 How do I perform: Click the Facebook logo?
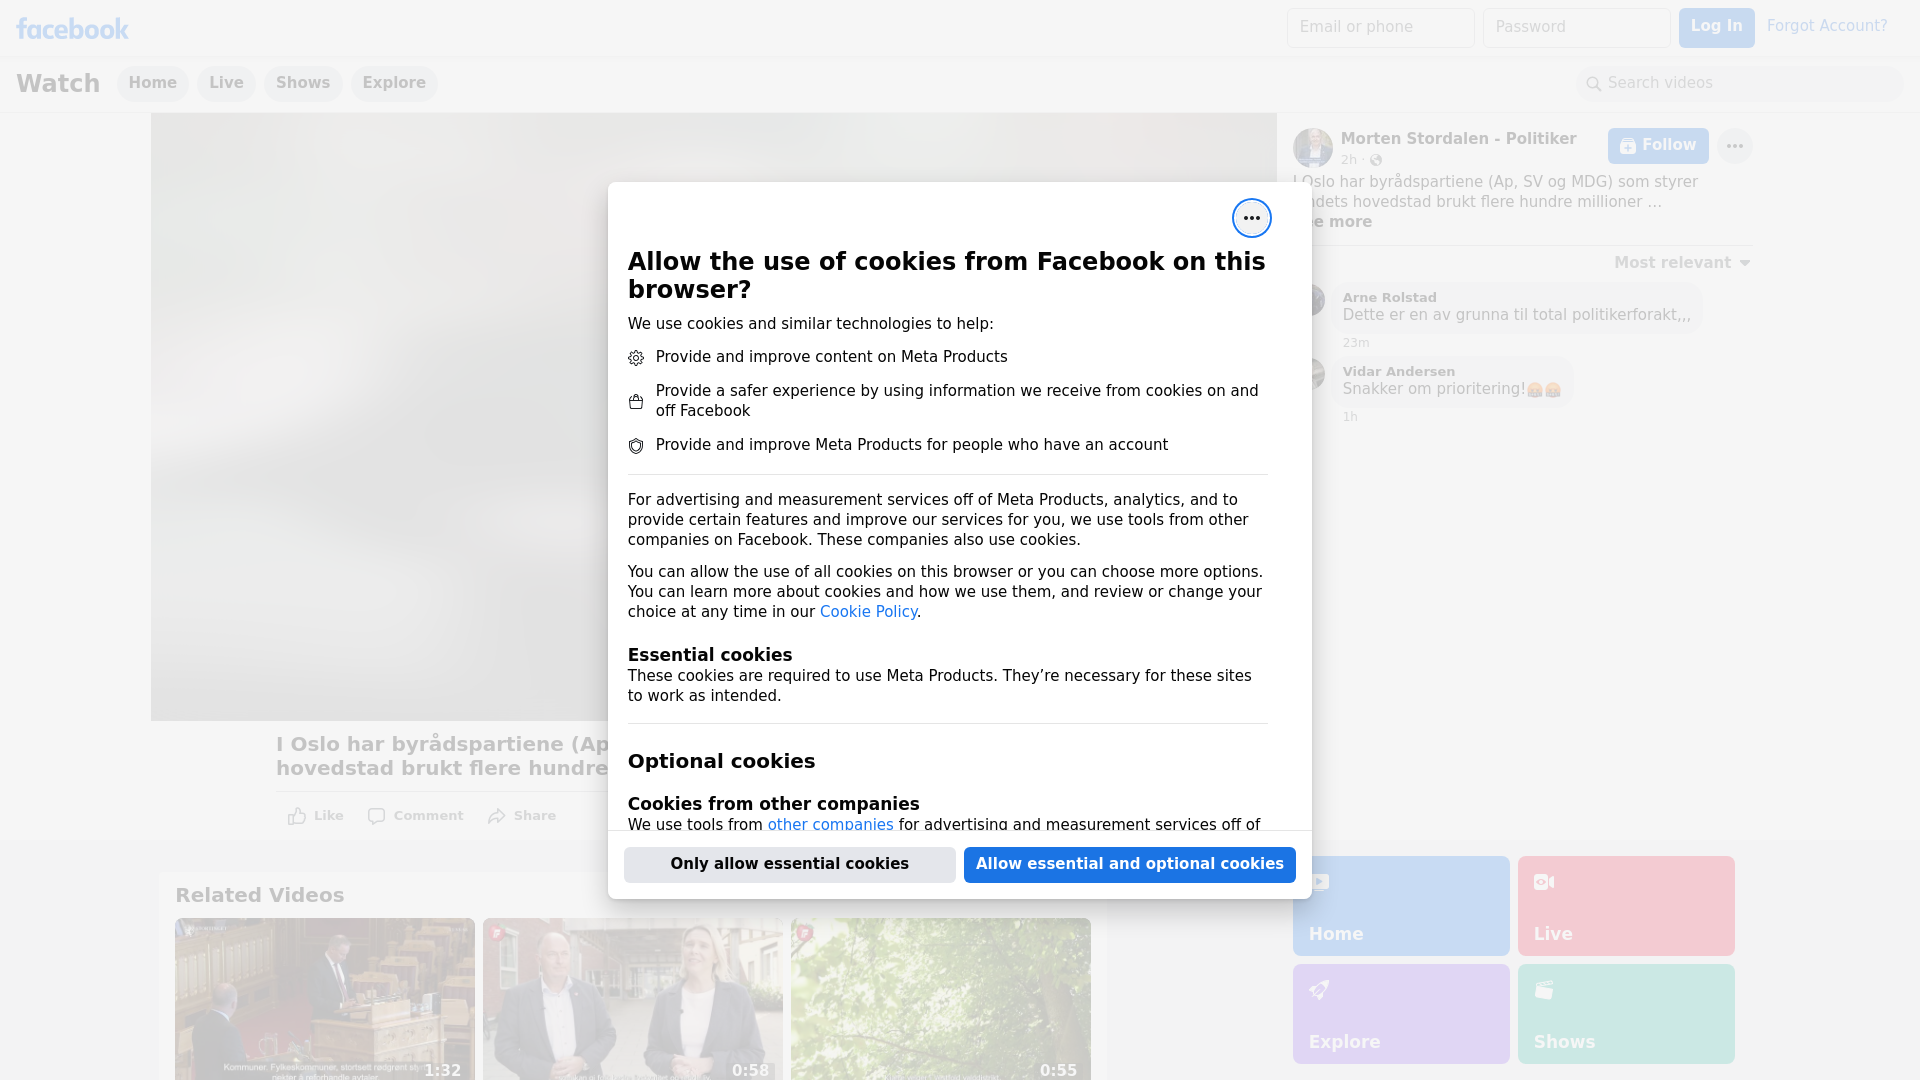point(72,29)
